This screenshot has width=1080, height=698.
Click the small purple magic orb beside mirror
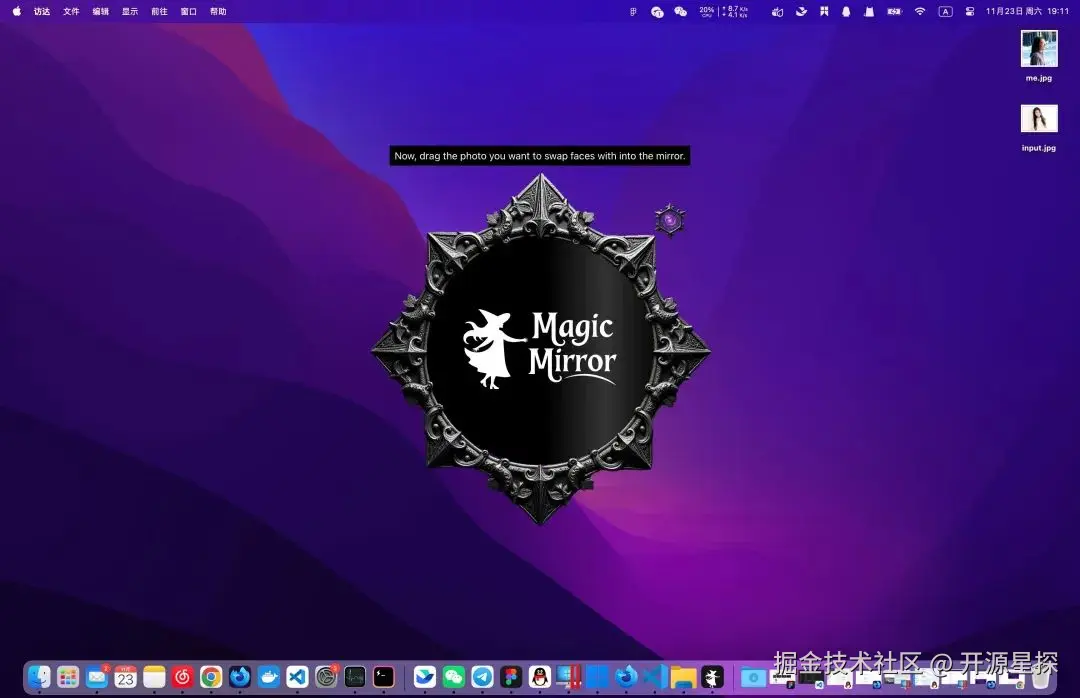point(669,220)
